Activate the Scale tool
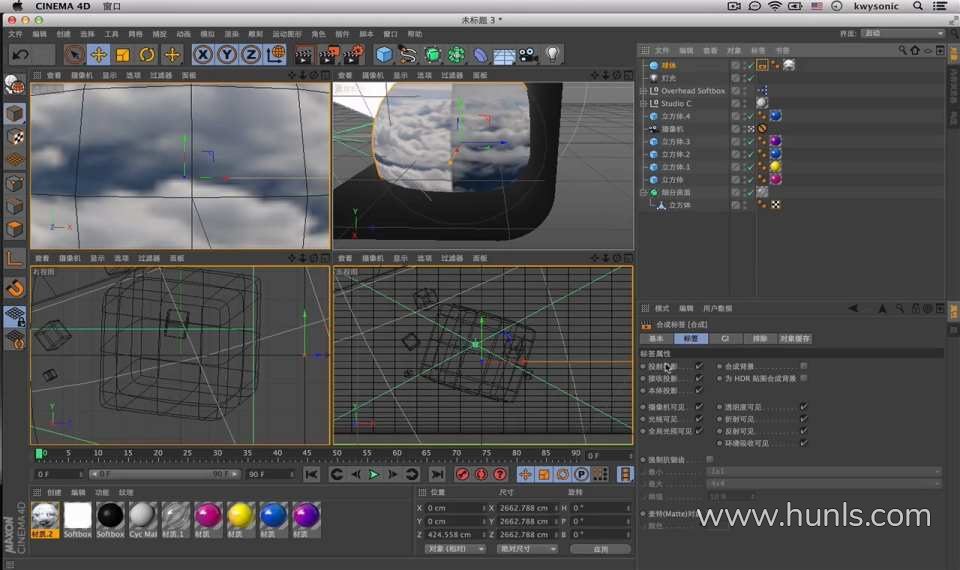Viewport: 960px width, 570px height. (x=123, y=55)
